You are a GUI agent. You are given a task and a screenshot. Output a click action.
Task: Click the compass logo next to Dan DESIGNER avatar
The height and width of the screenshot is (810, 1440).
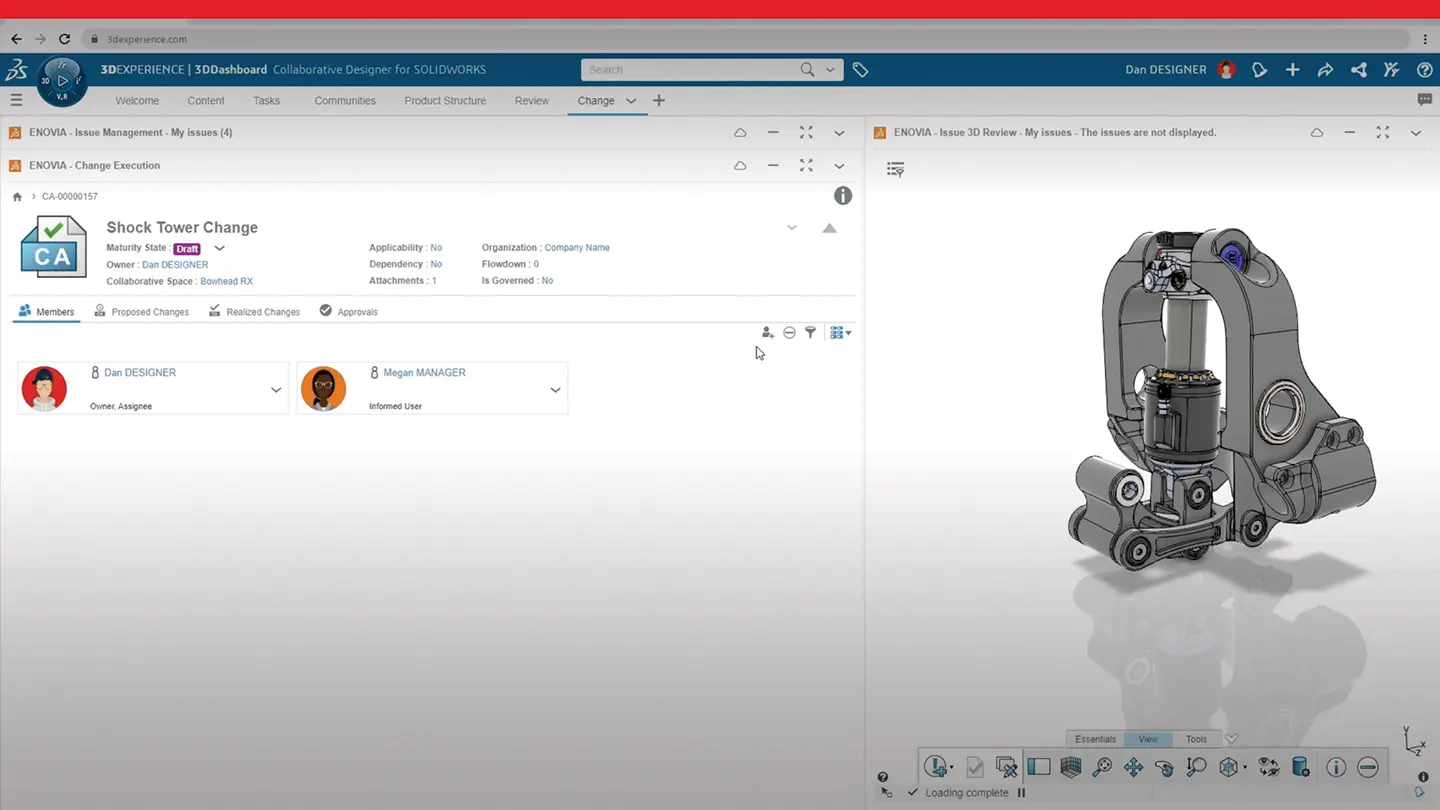[x=62, y=80]
